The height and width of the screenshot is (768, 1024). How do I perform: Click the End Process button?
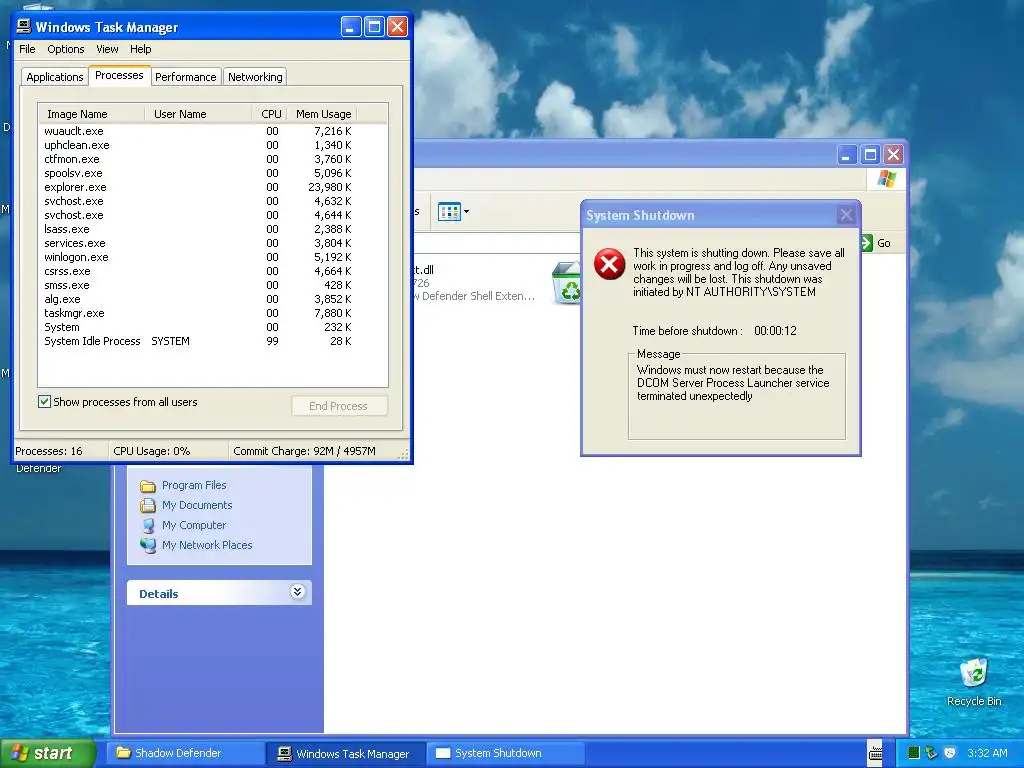pos(339,406)
